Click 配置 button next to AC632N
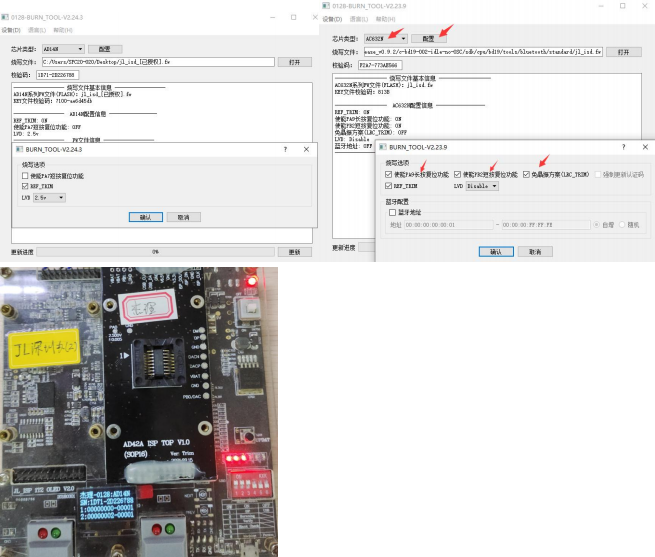Viewport: 655px width, 557px height. click(429, 39)
